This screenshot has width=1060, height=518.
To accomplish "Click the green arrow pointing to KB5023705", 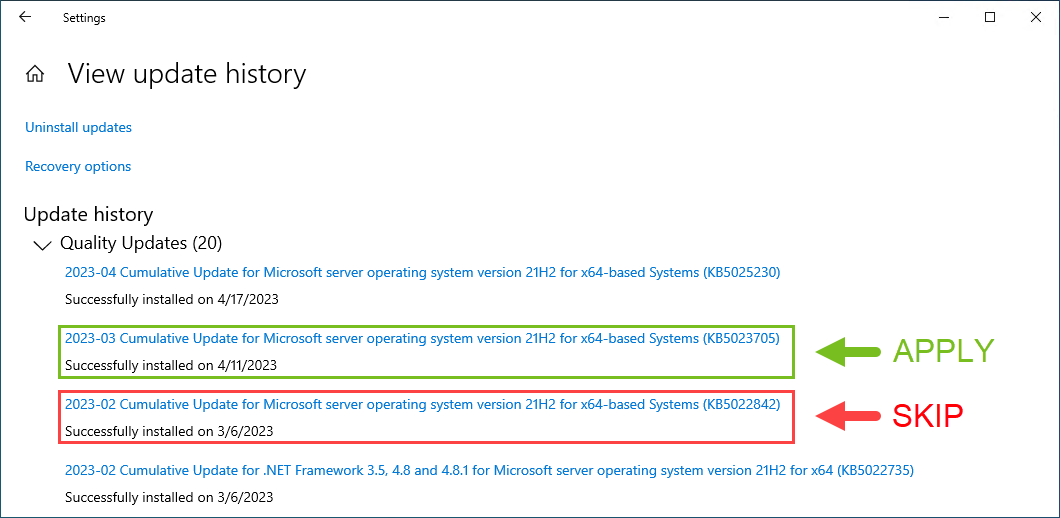I will tap(848, 352).
